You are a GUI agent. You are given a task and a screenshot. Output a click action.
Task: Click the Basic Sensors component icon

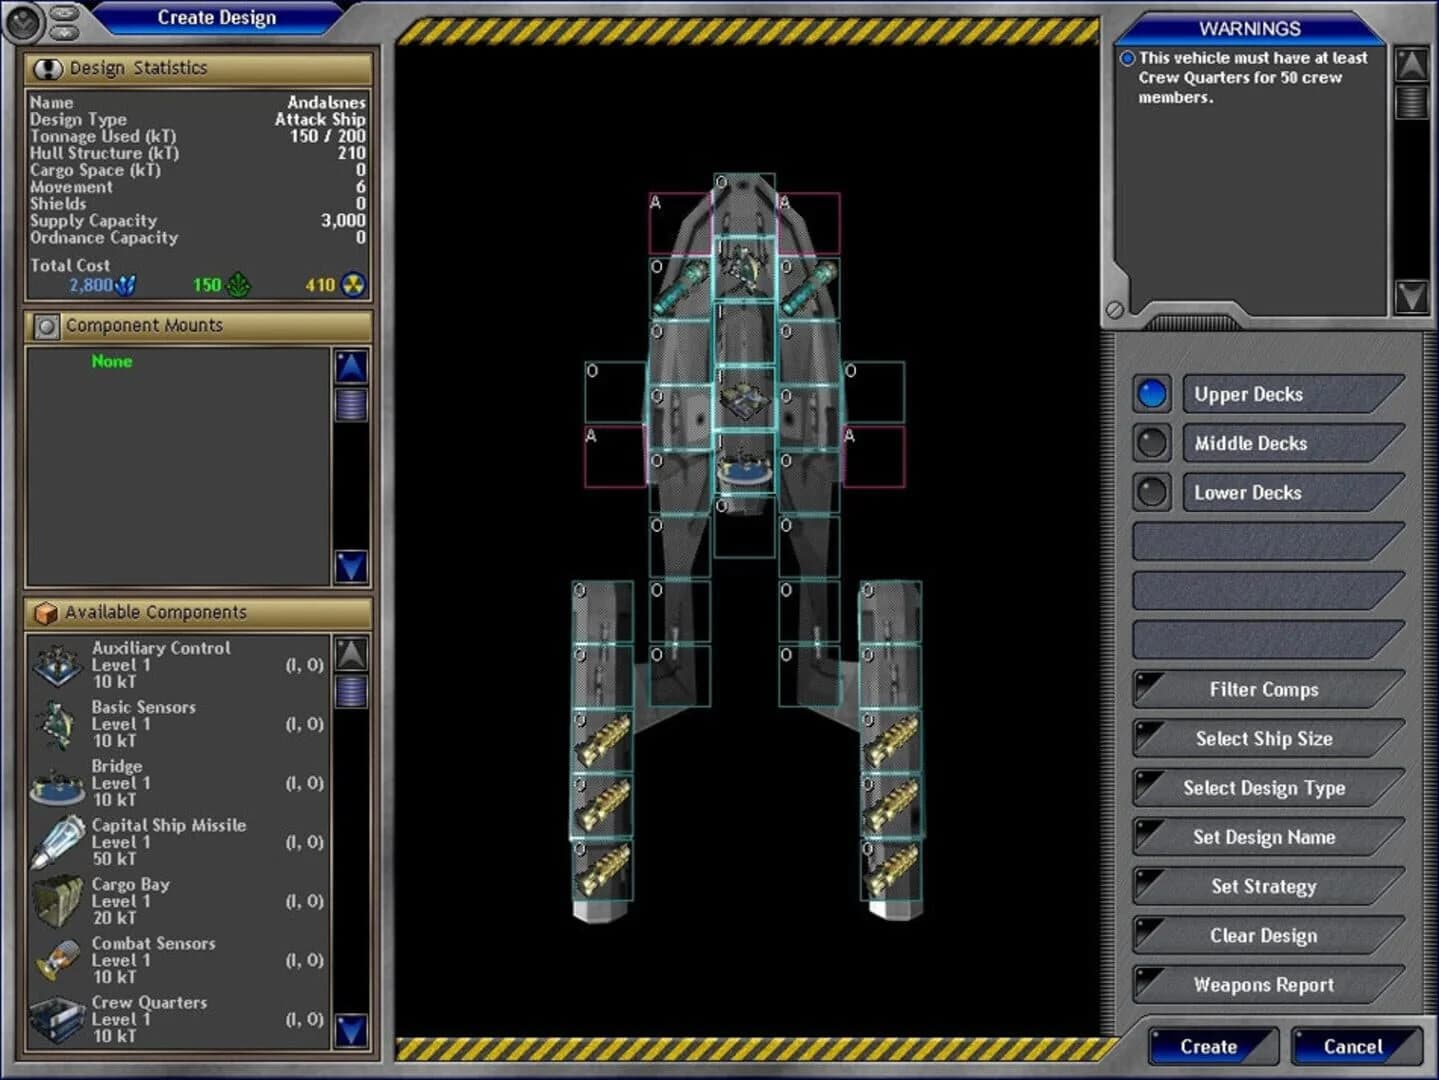click(x=57, y=724)
